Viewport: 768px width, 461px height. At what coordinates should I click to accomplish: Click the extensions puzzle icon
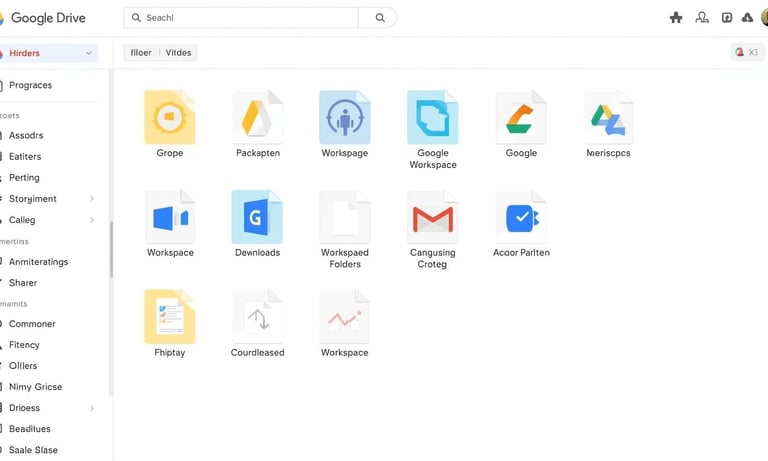(x=676, y=18)
